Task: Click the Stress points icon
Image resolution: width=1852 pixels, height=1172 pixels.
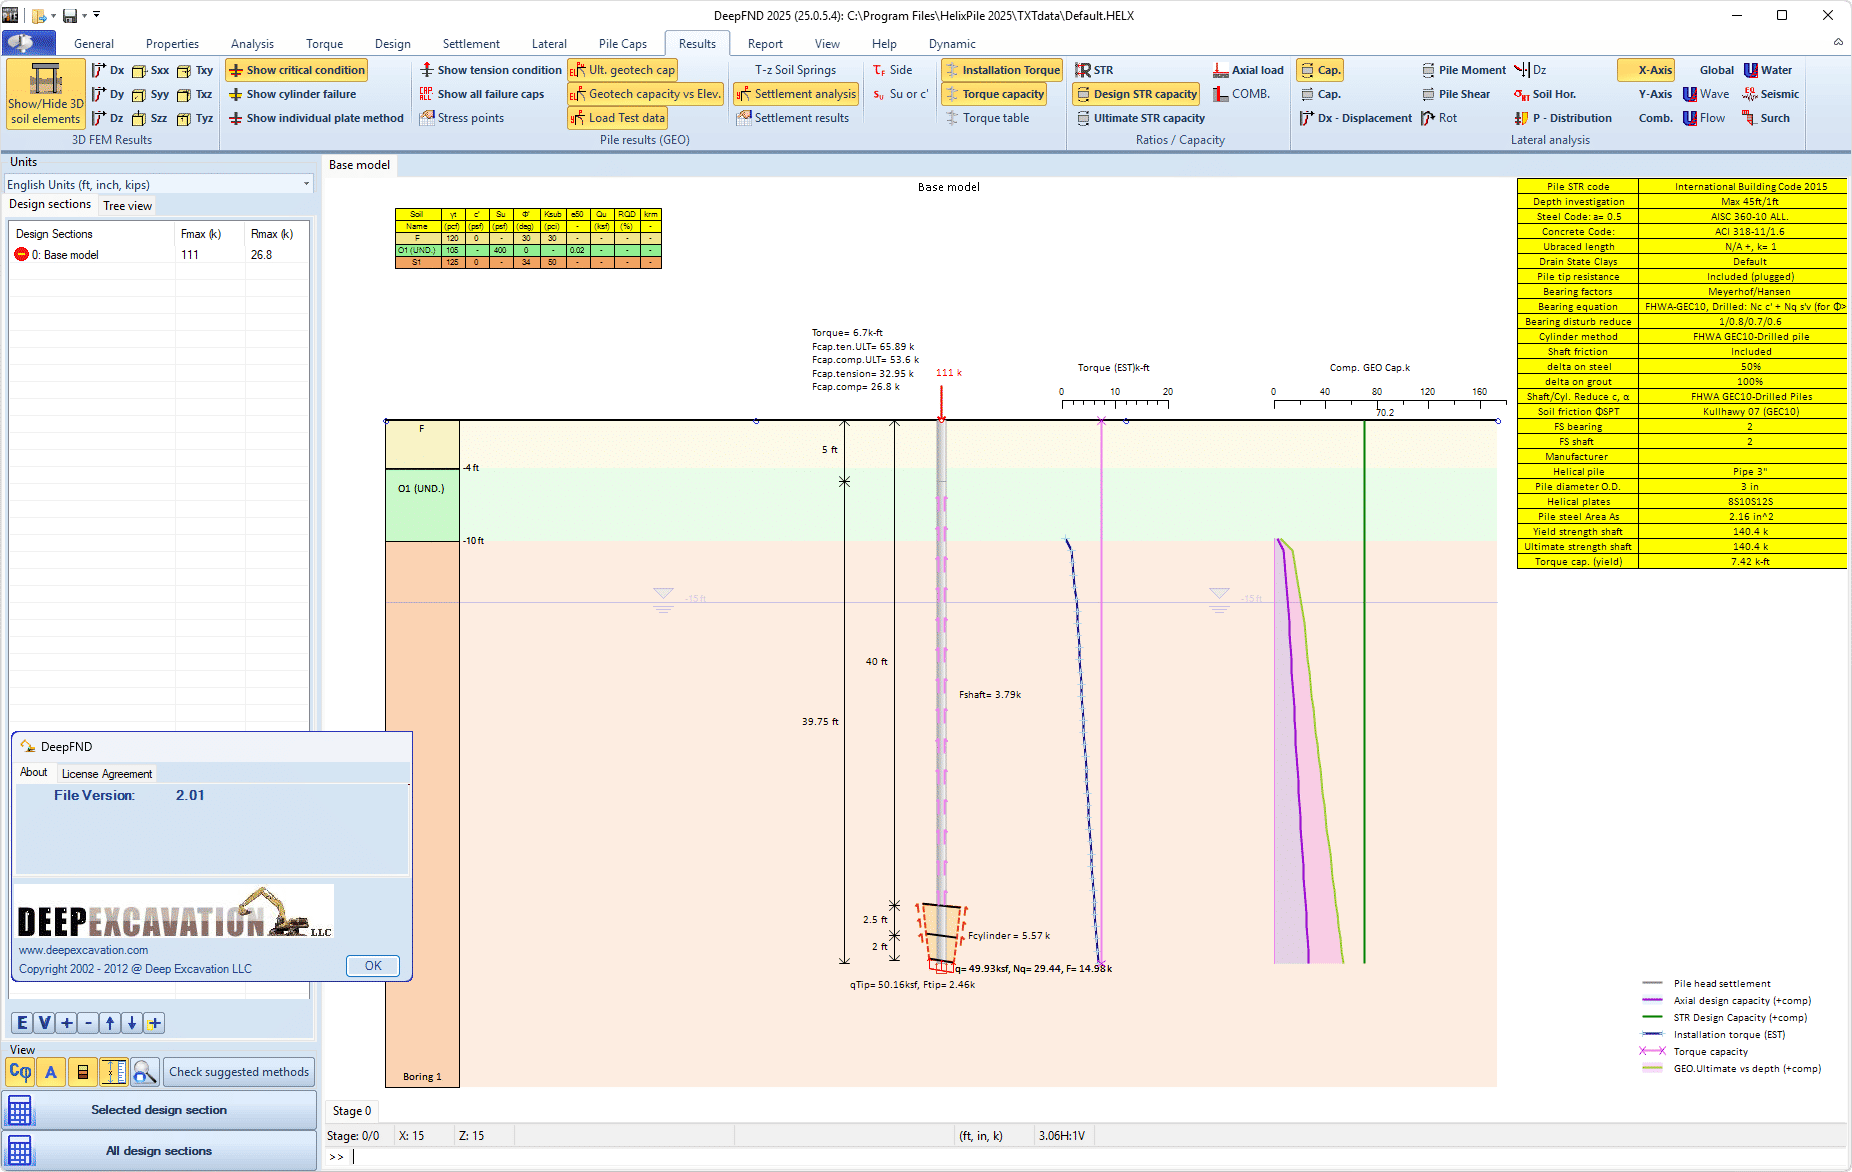Action: coord(428,118)
